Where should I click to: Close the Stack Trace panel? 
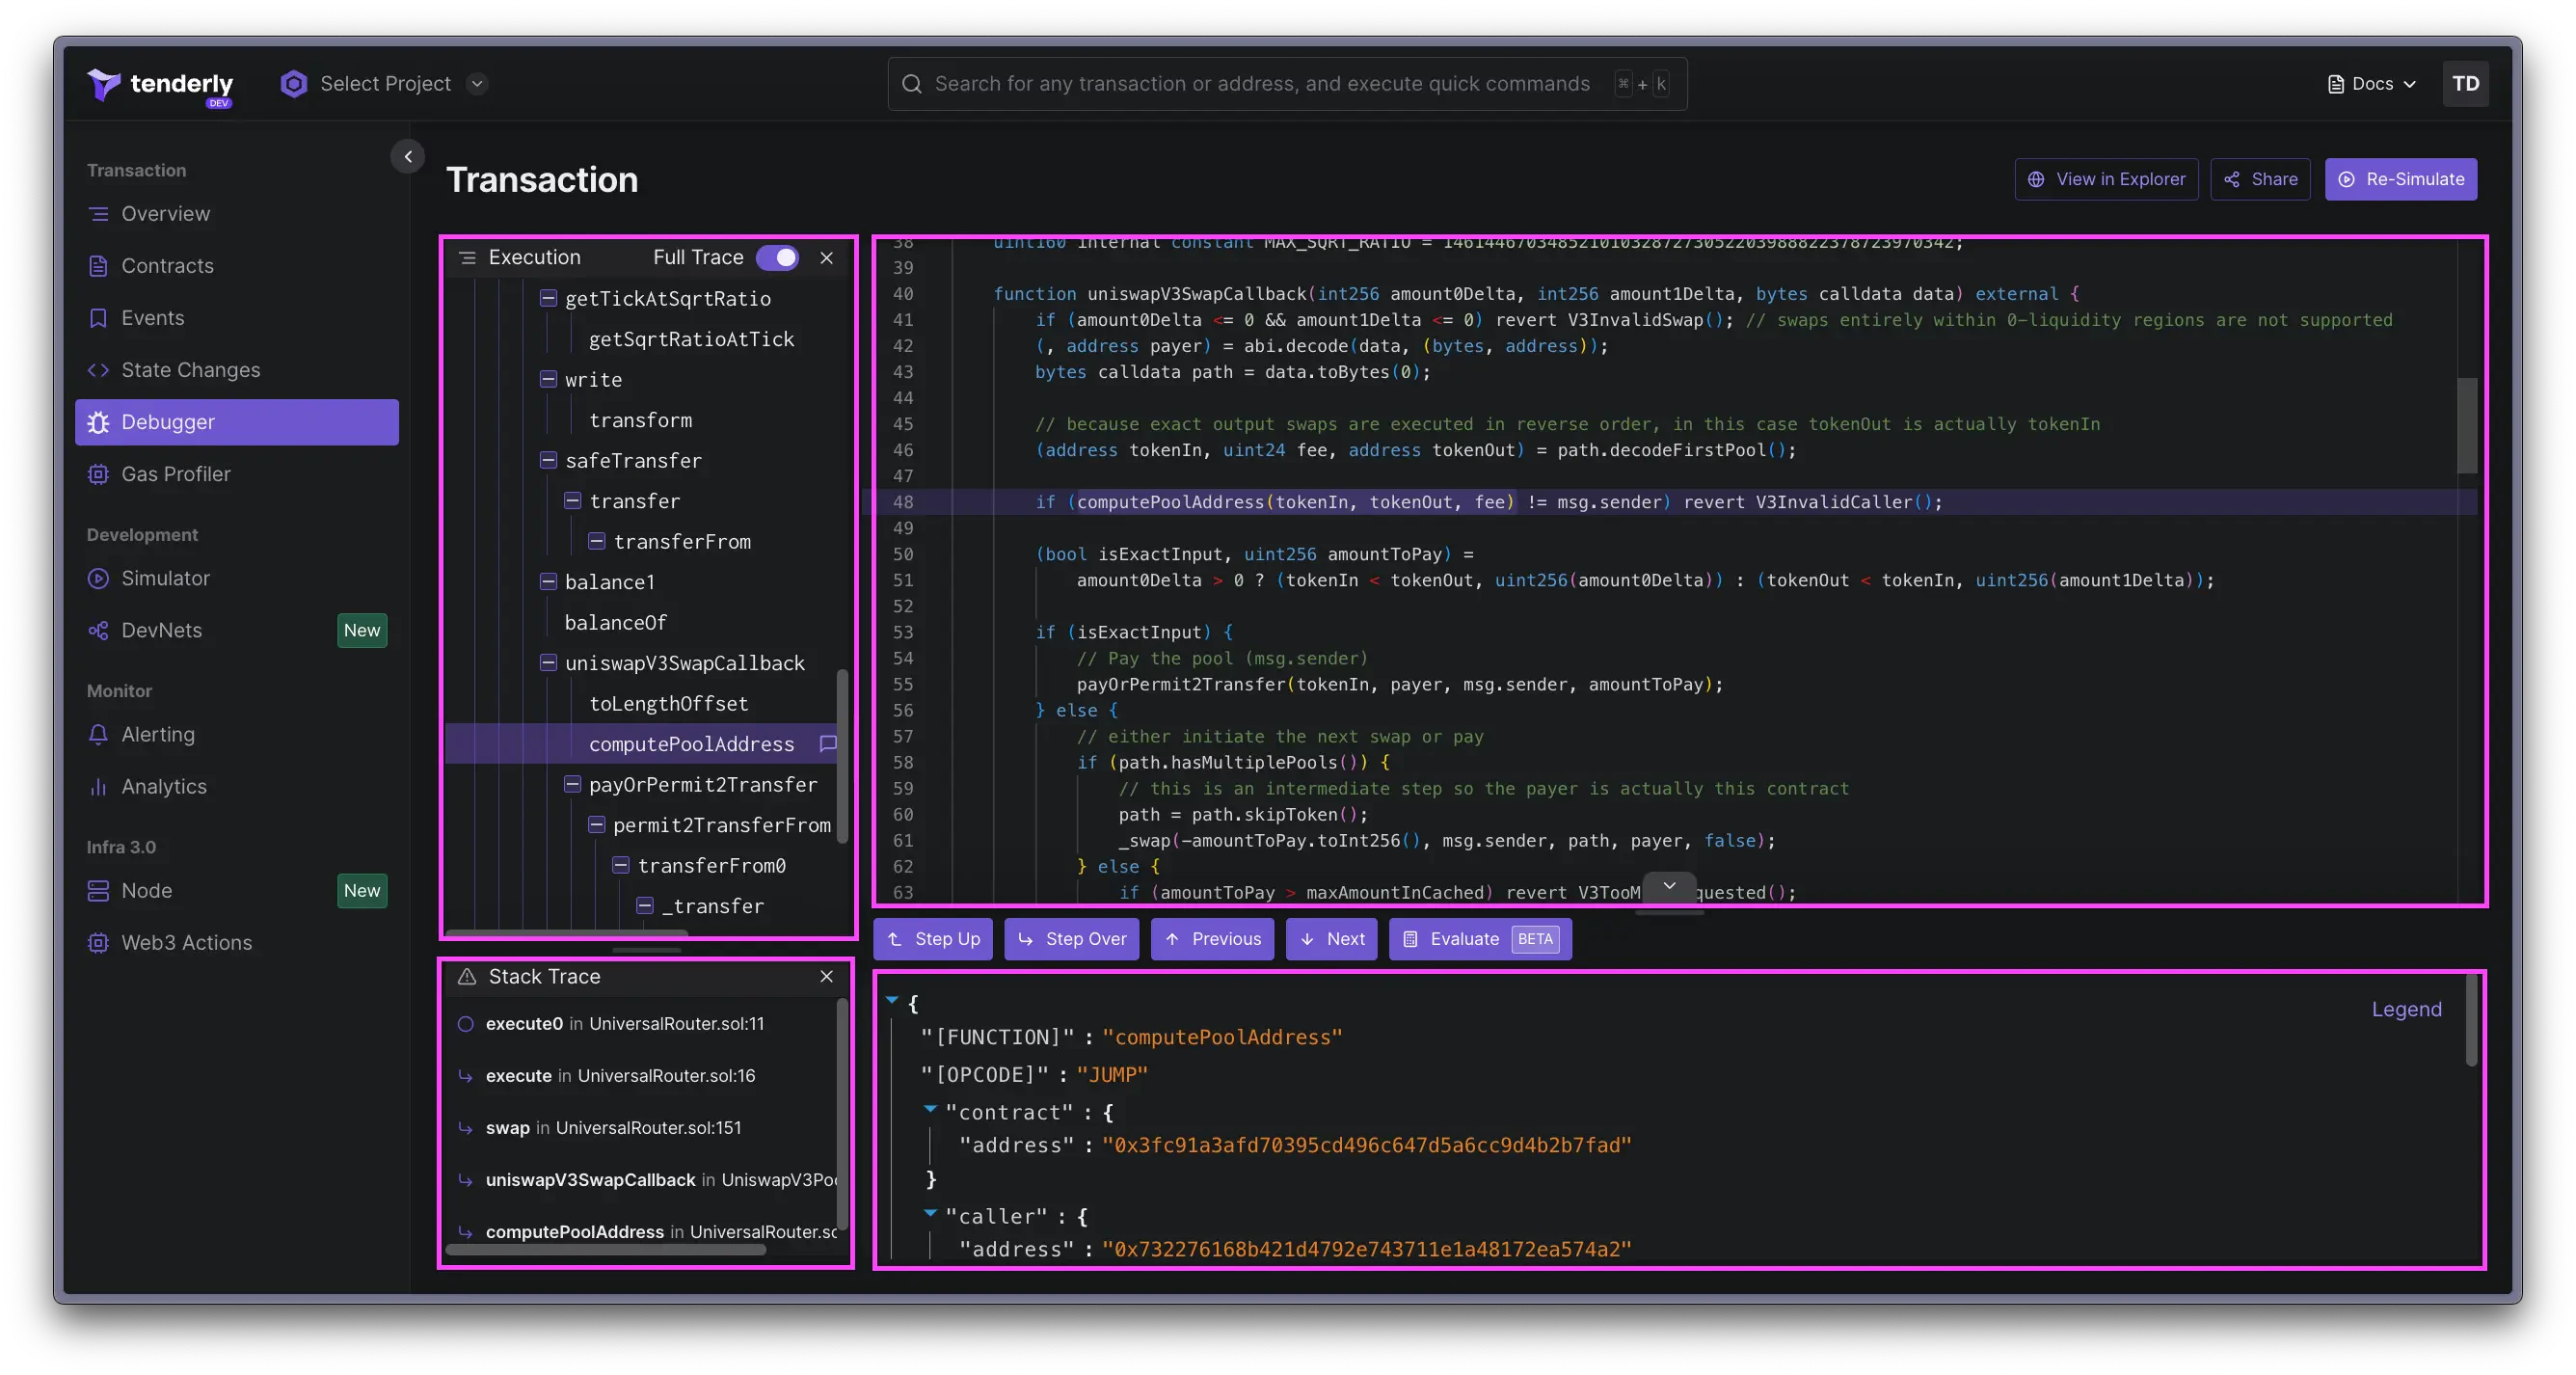pos(826,976)
